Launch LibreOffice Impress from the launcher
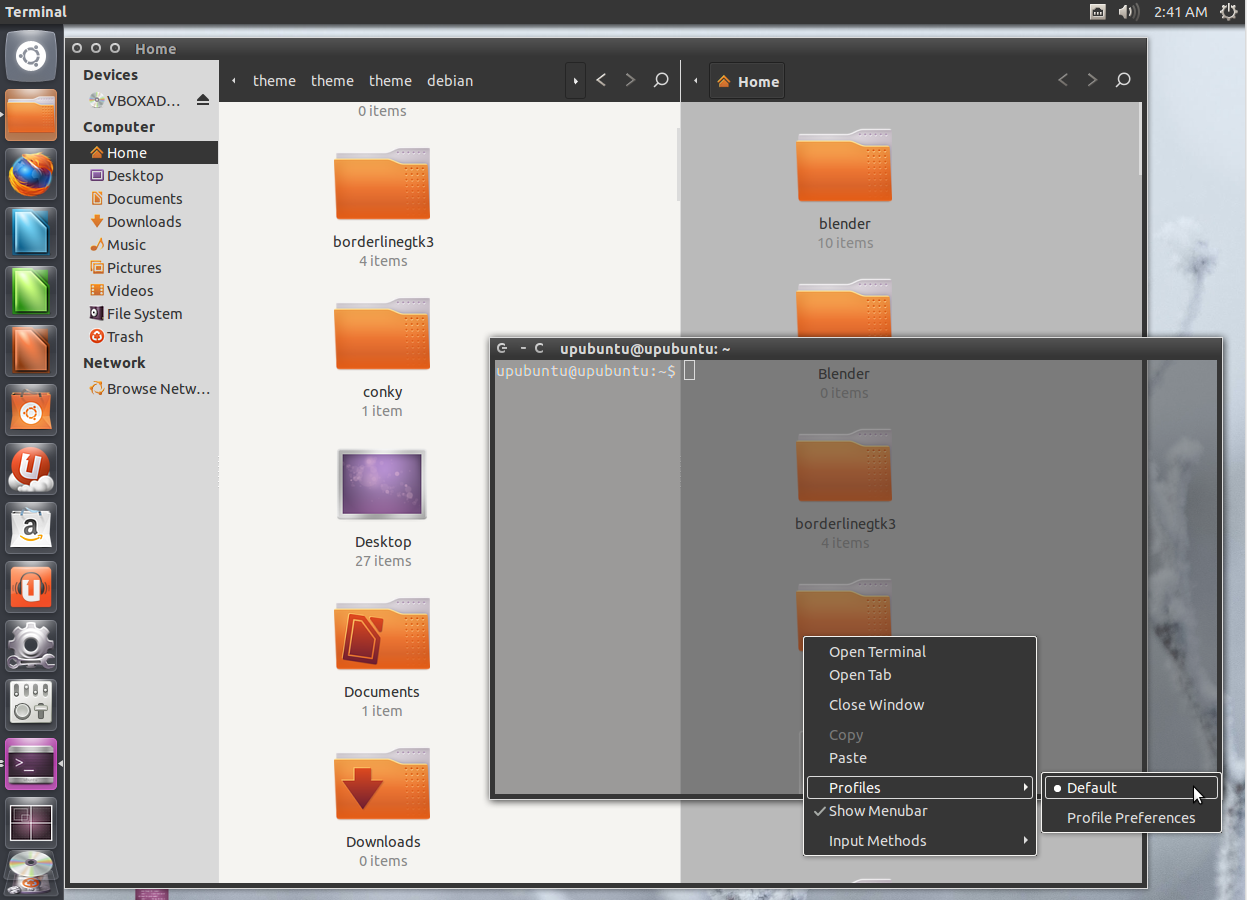The height and width of the screenshot is (900, 1247). point(31,351)
